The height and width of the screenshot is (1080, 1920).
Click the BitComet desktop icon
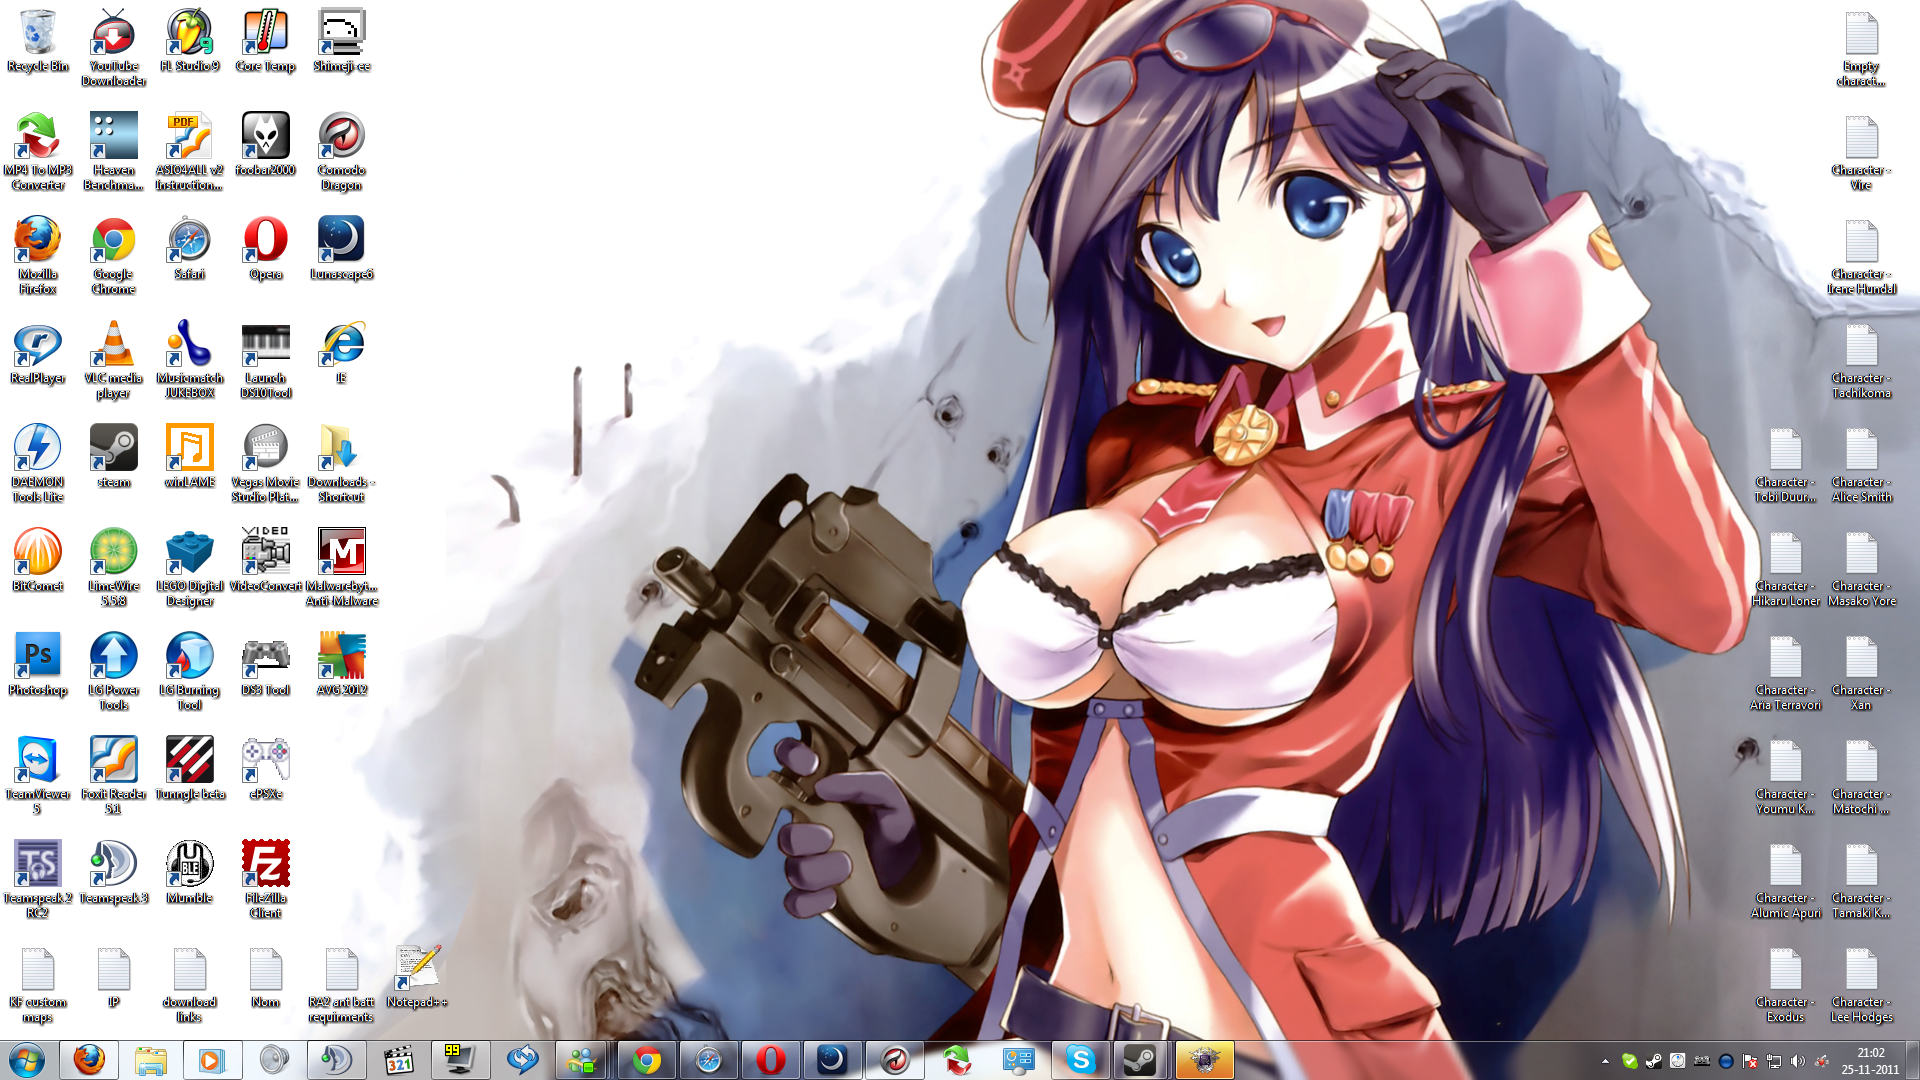point(38,561)
